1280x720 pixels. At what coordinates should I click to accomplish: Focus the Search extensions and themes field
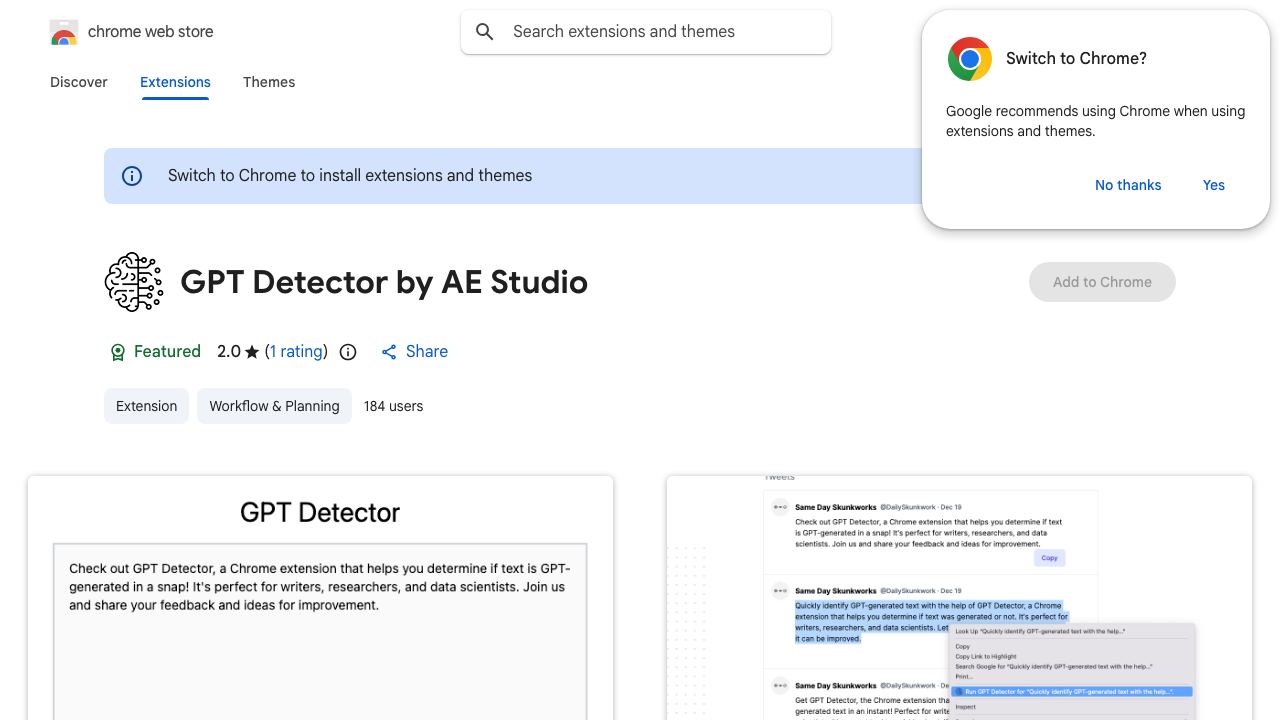pyautogui.click(x=646, y=32)
